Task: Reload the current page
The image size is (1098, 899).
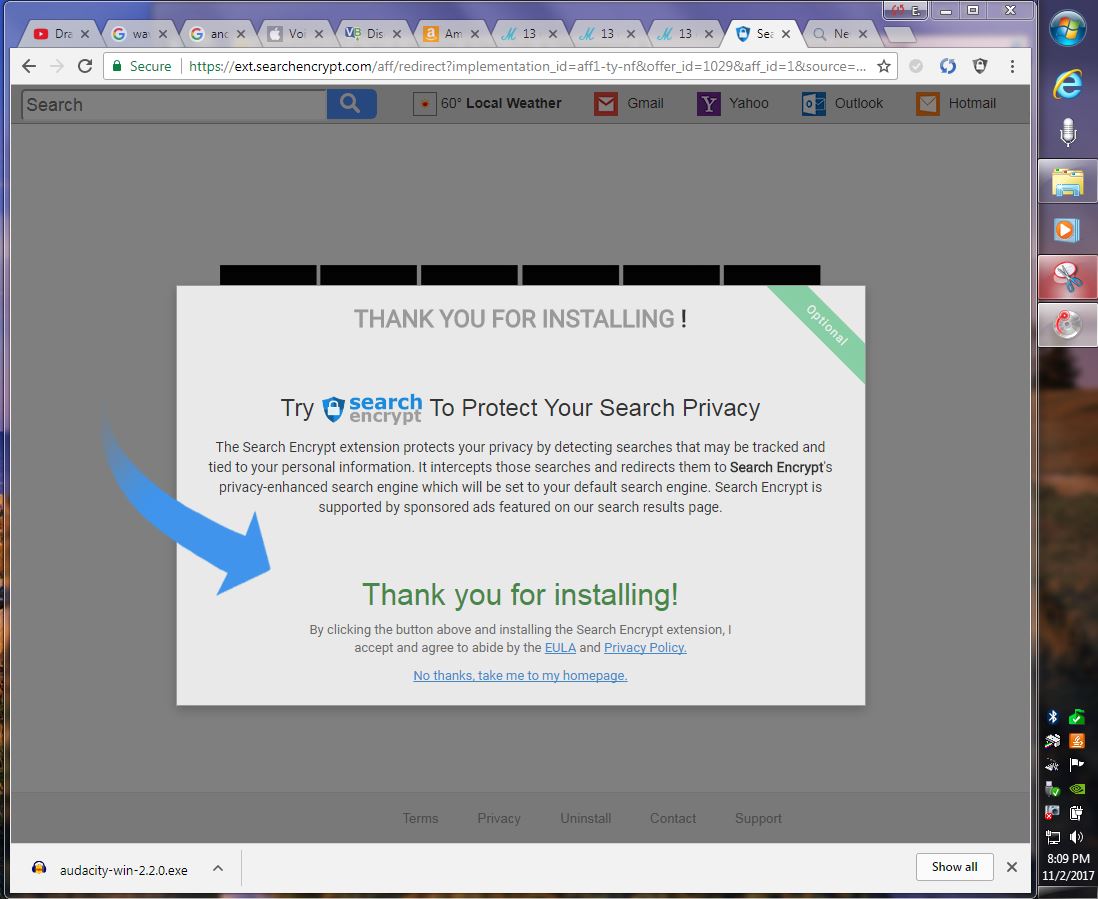Action: (85, 66)
